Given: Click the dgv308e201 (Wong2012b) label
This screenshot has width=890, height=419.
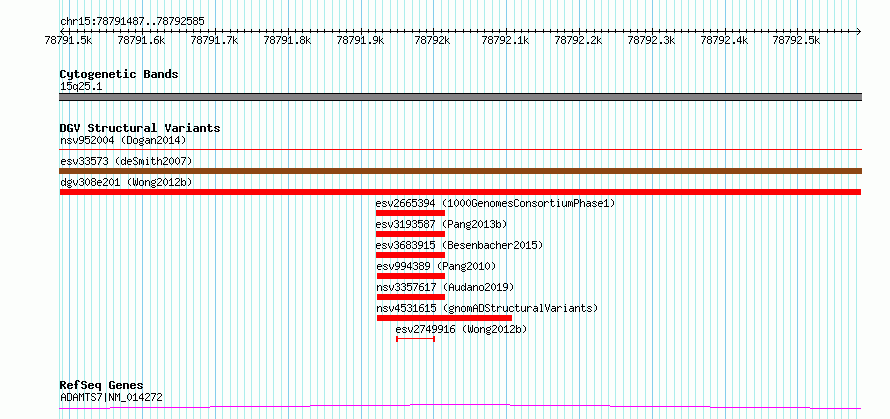Looking at the screenshot, I should tap(126, 183).
